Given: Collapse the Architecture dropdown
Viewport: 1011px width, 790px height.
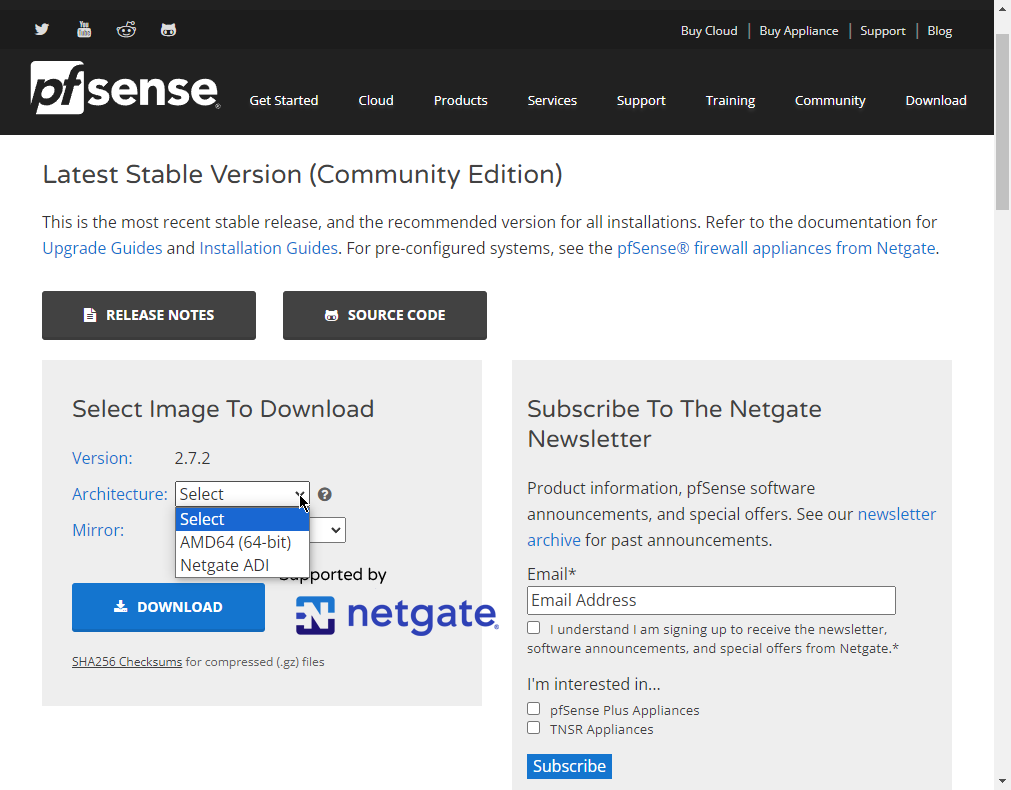Looking at the screenshot, I should 242,495.
